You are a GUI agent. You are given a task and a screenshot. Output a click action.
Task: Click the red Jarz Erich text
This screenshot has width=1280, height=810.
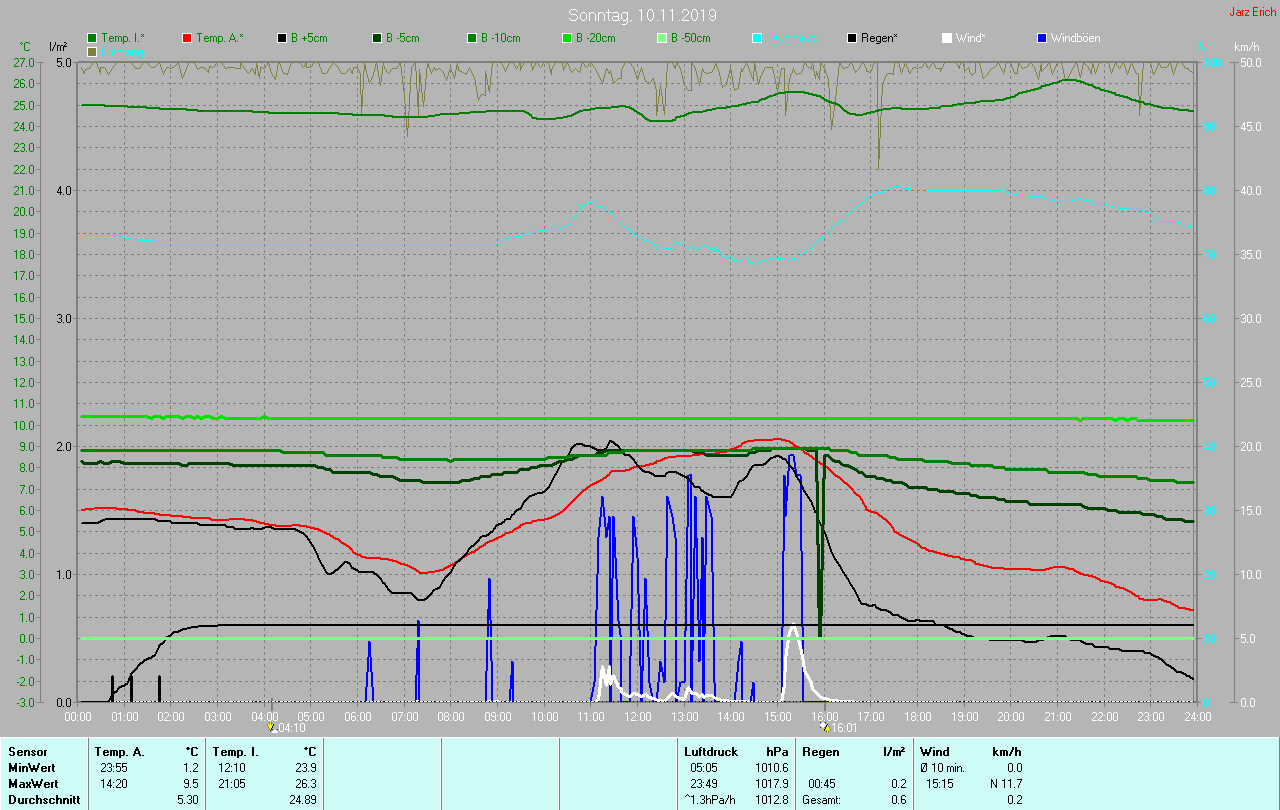coord(1252,12)
